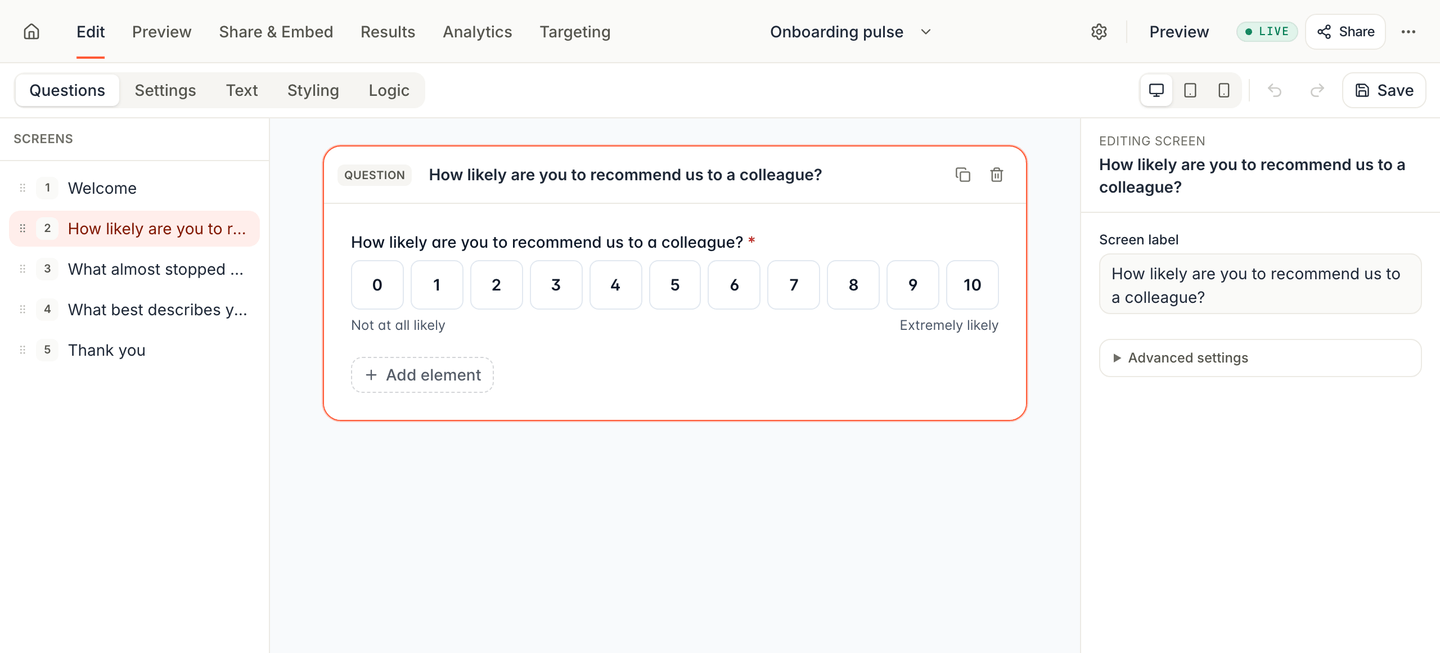Screen dimensions: 1440x653
Task: Duplicate the question with copy icon
Action: (963, 175)
